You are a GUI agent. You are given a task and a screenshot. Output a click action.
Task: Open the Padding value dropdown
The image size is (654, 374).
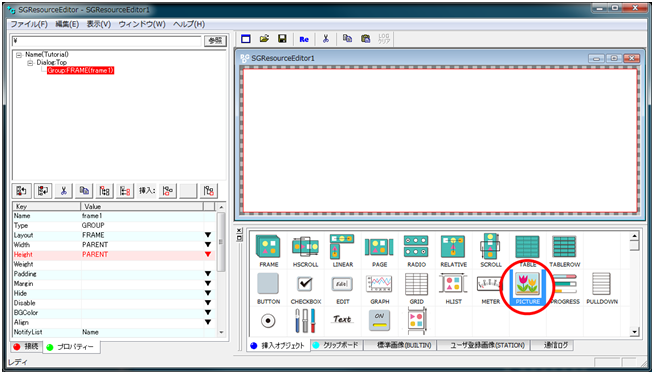pyautogui.click(x=208, y=274)
